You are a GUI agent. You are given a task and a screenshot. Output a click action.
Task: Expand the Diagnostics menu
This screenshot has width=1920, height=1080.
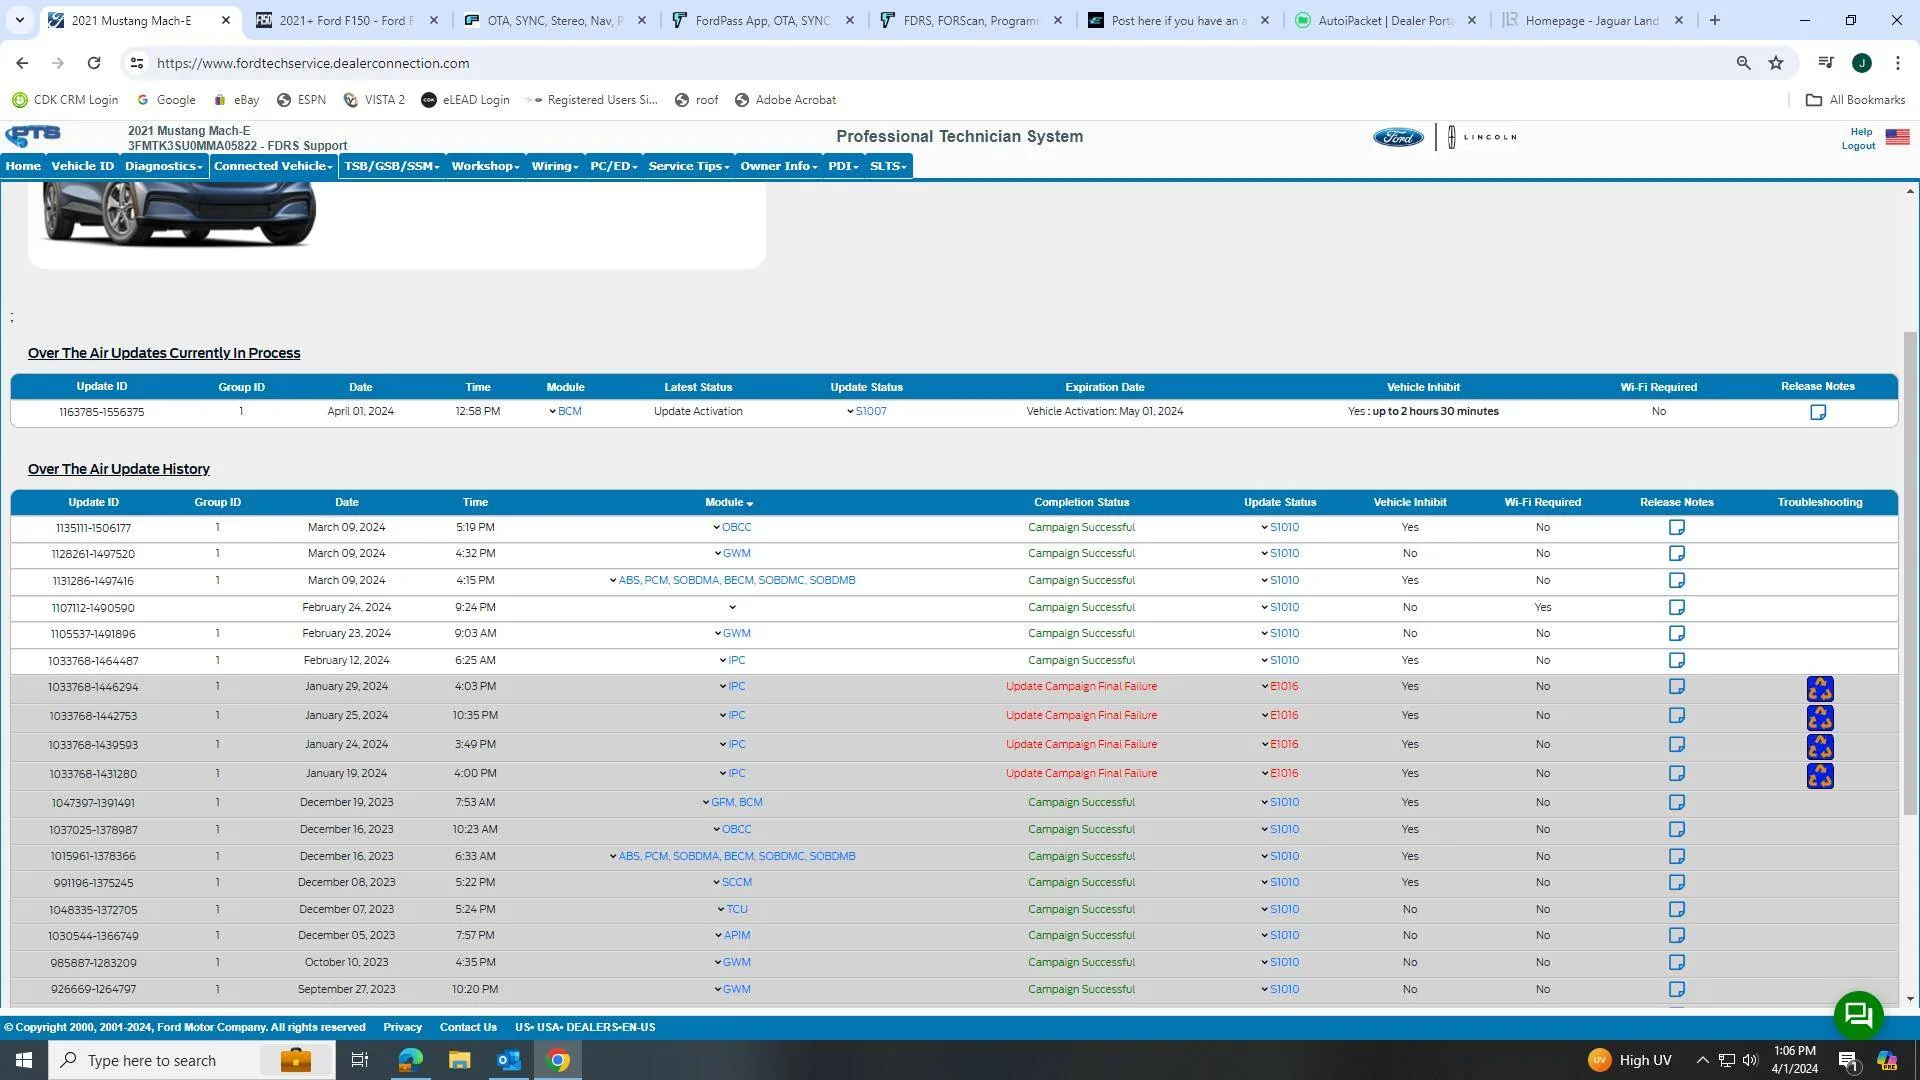pyautogui.click(x=163, y=166)
